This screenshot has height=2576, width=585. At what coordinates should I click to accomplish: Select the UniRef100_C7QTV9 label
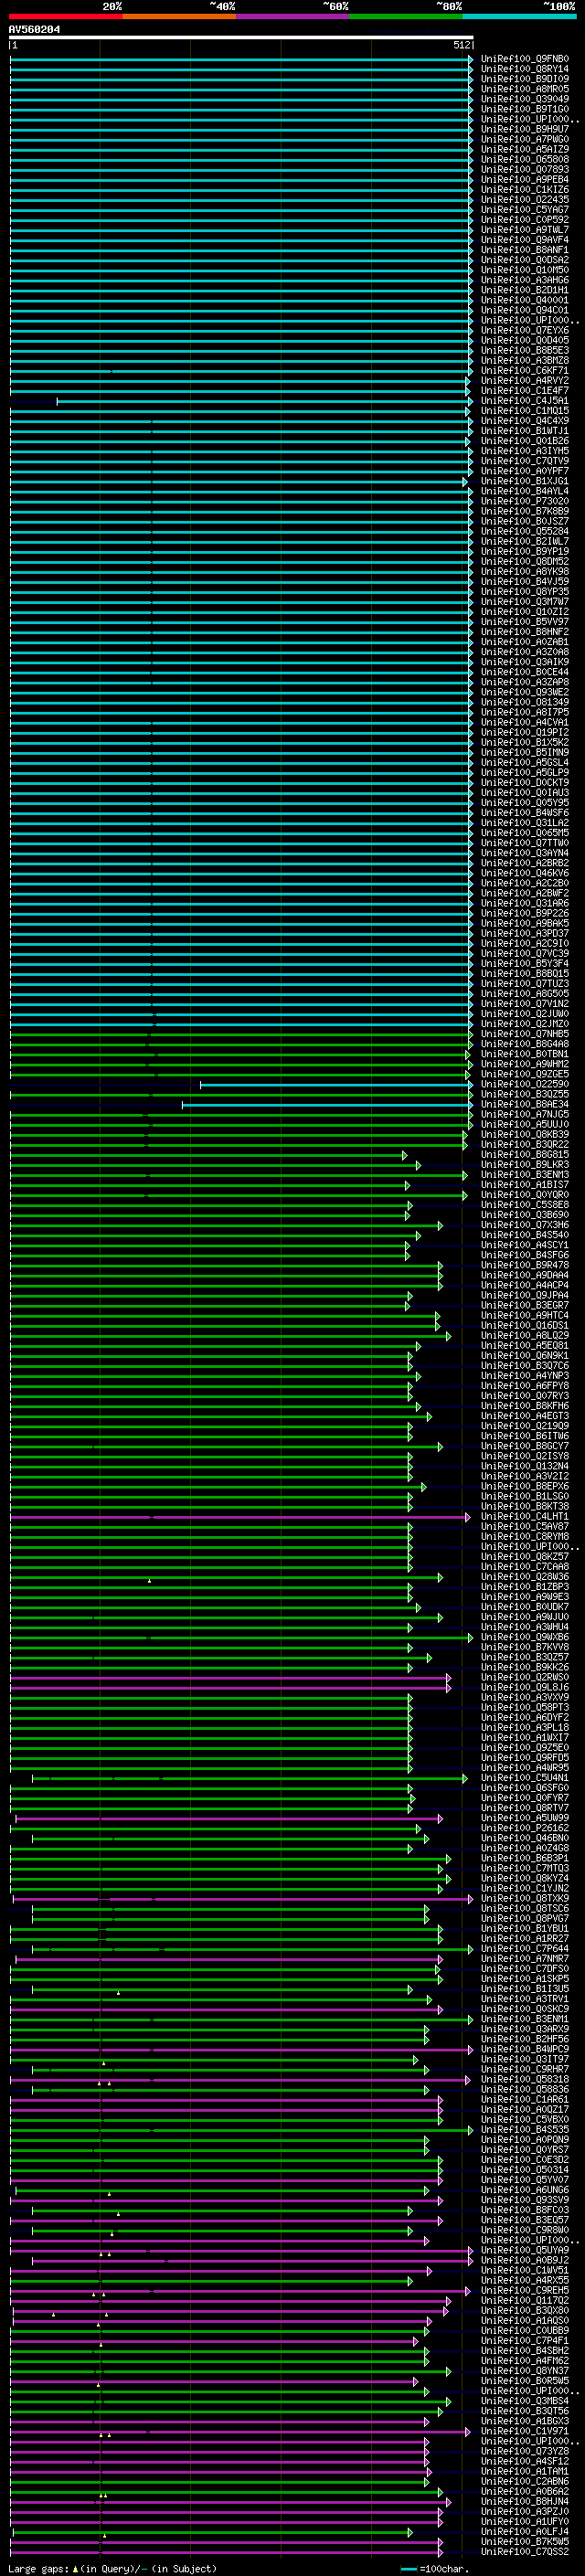tap(524, 461)
